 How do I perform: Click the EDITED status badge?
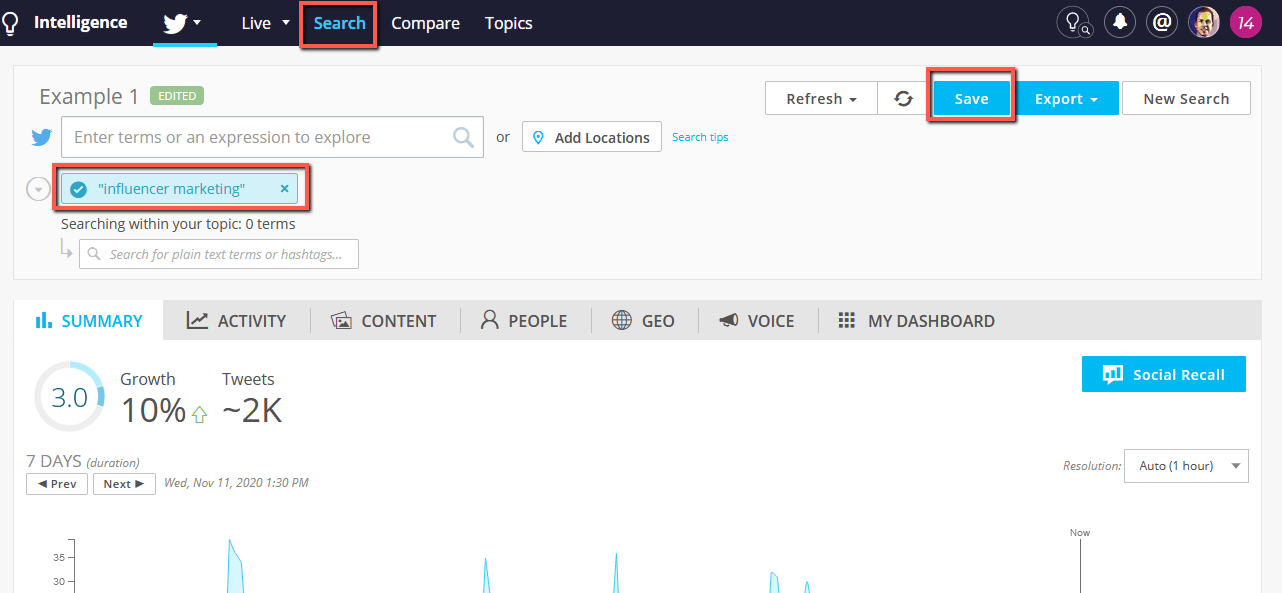pos(177,96)
